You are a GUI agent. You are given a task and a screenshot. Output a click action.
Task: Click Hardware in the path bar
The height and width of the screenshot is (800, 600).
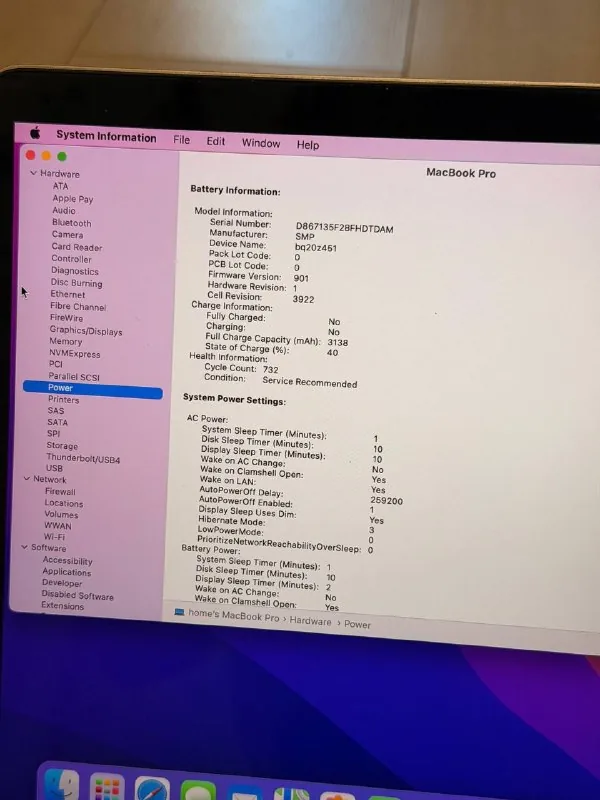(310, 621)
